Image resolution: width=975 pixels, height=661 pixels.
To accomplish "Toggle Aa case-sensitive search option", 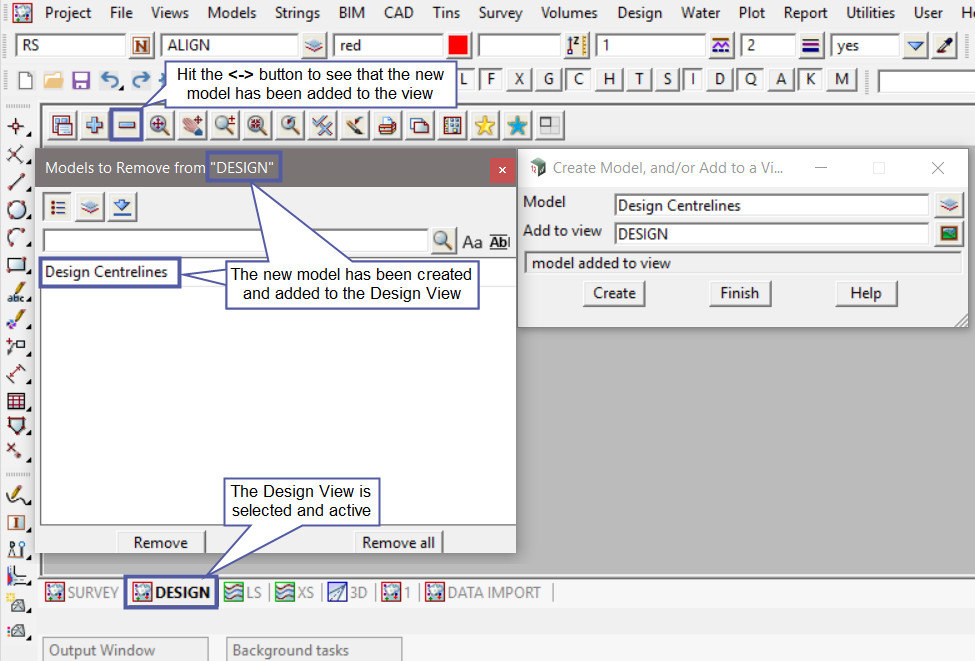I will 472,242.
